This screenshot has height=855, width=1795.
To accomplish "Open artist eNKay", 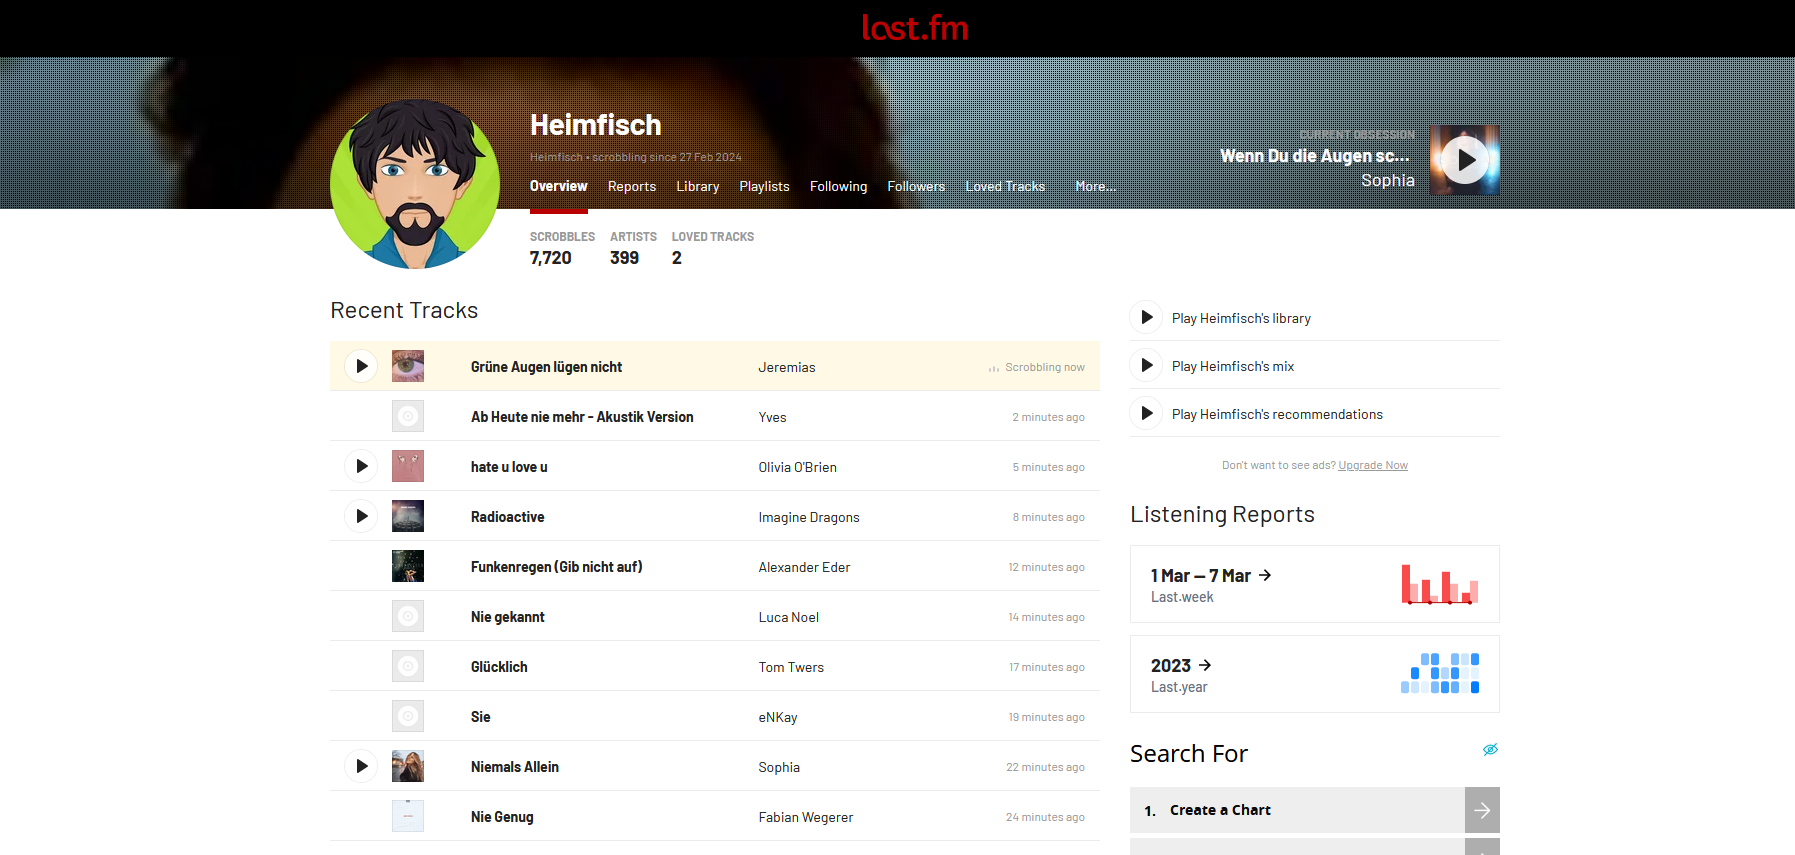I will (778, 717).
